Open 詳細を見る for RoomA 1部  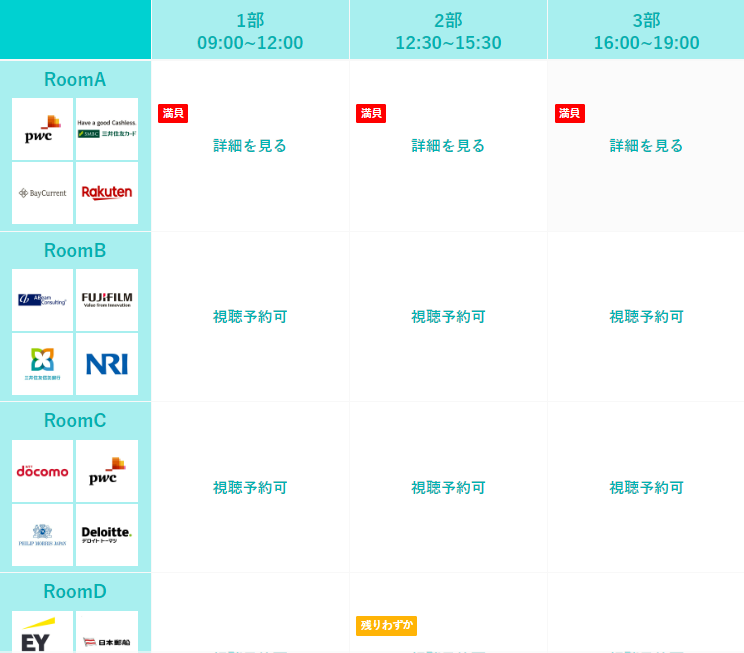tap(250, 146)
